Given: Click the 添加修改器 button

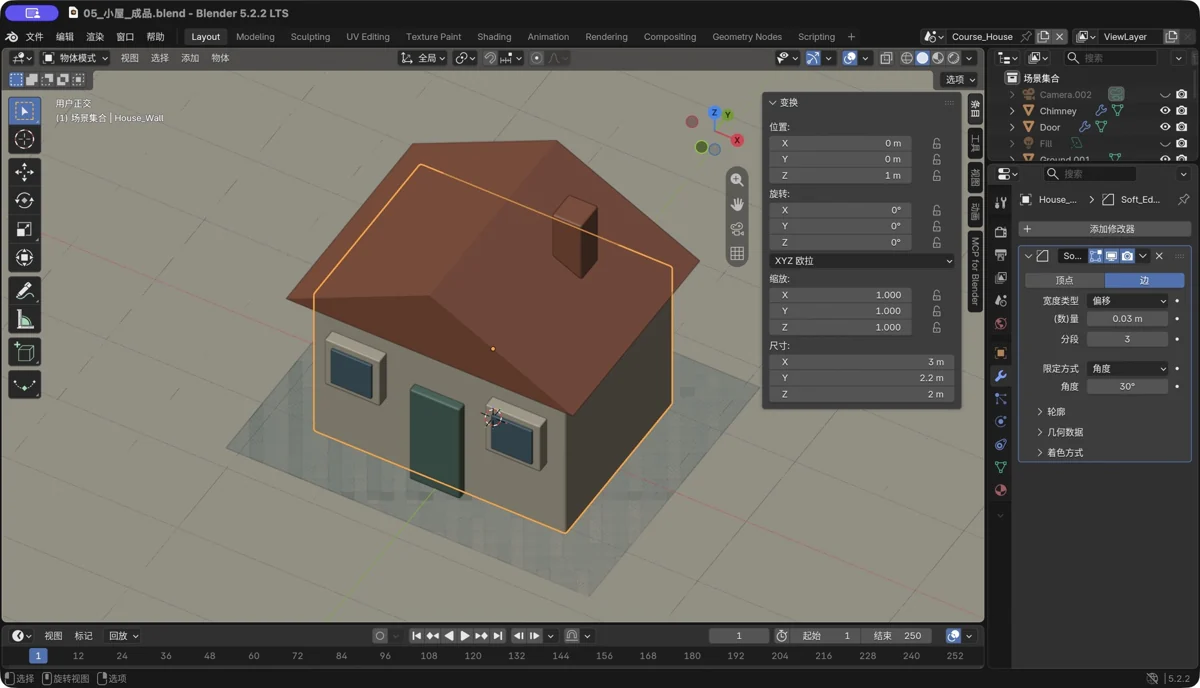Looking at the screenshot, I should [1104, 229].
